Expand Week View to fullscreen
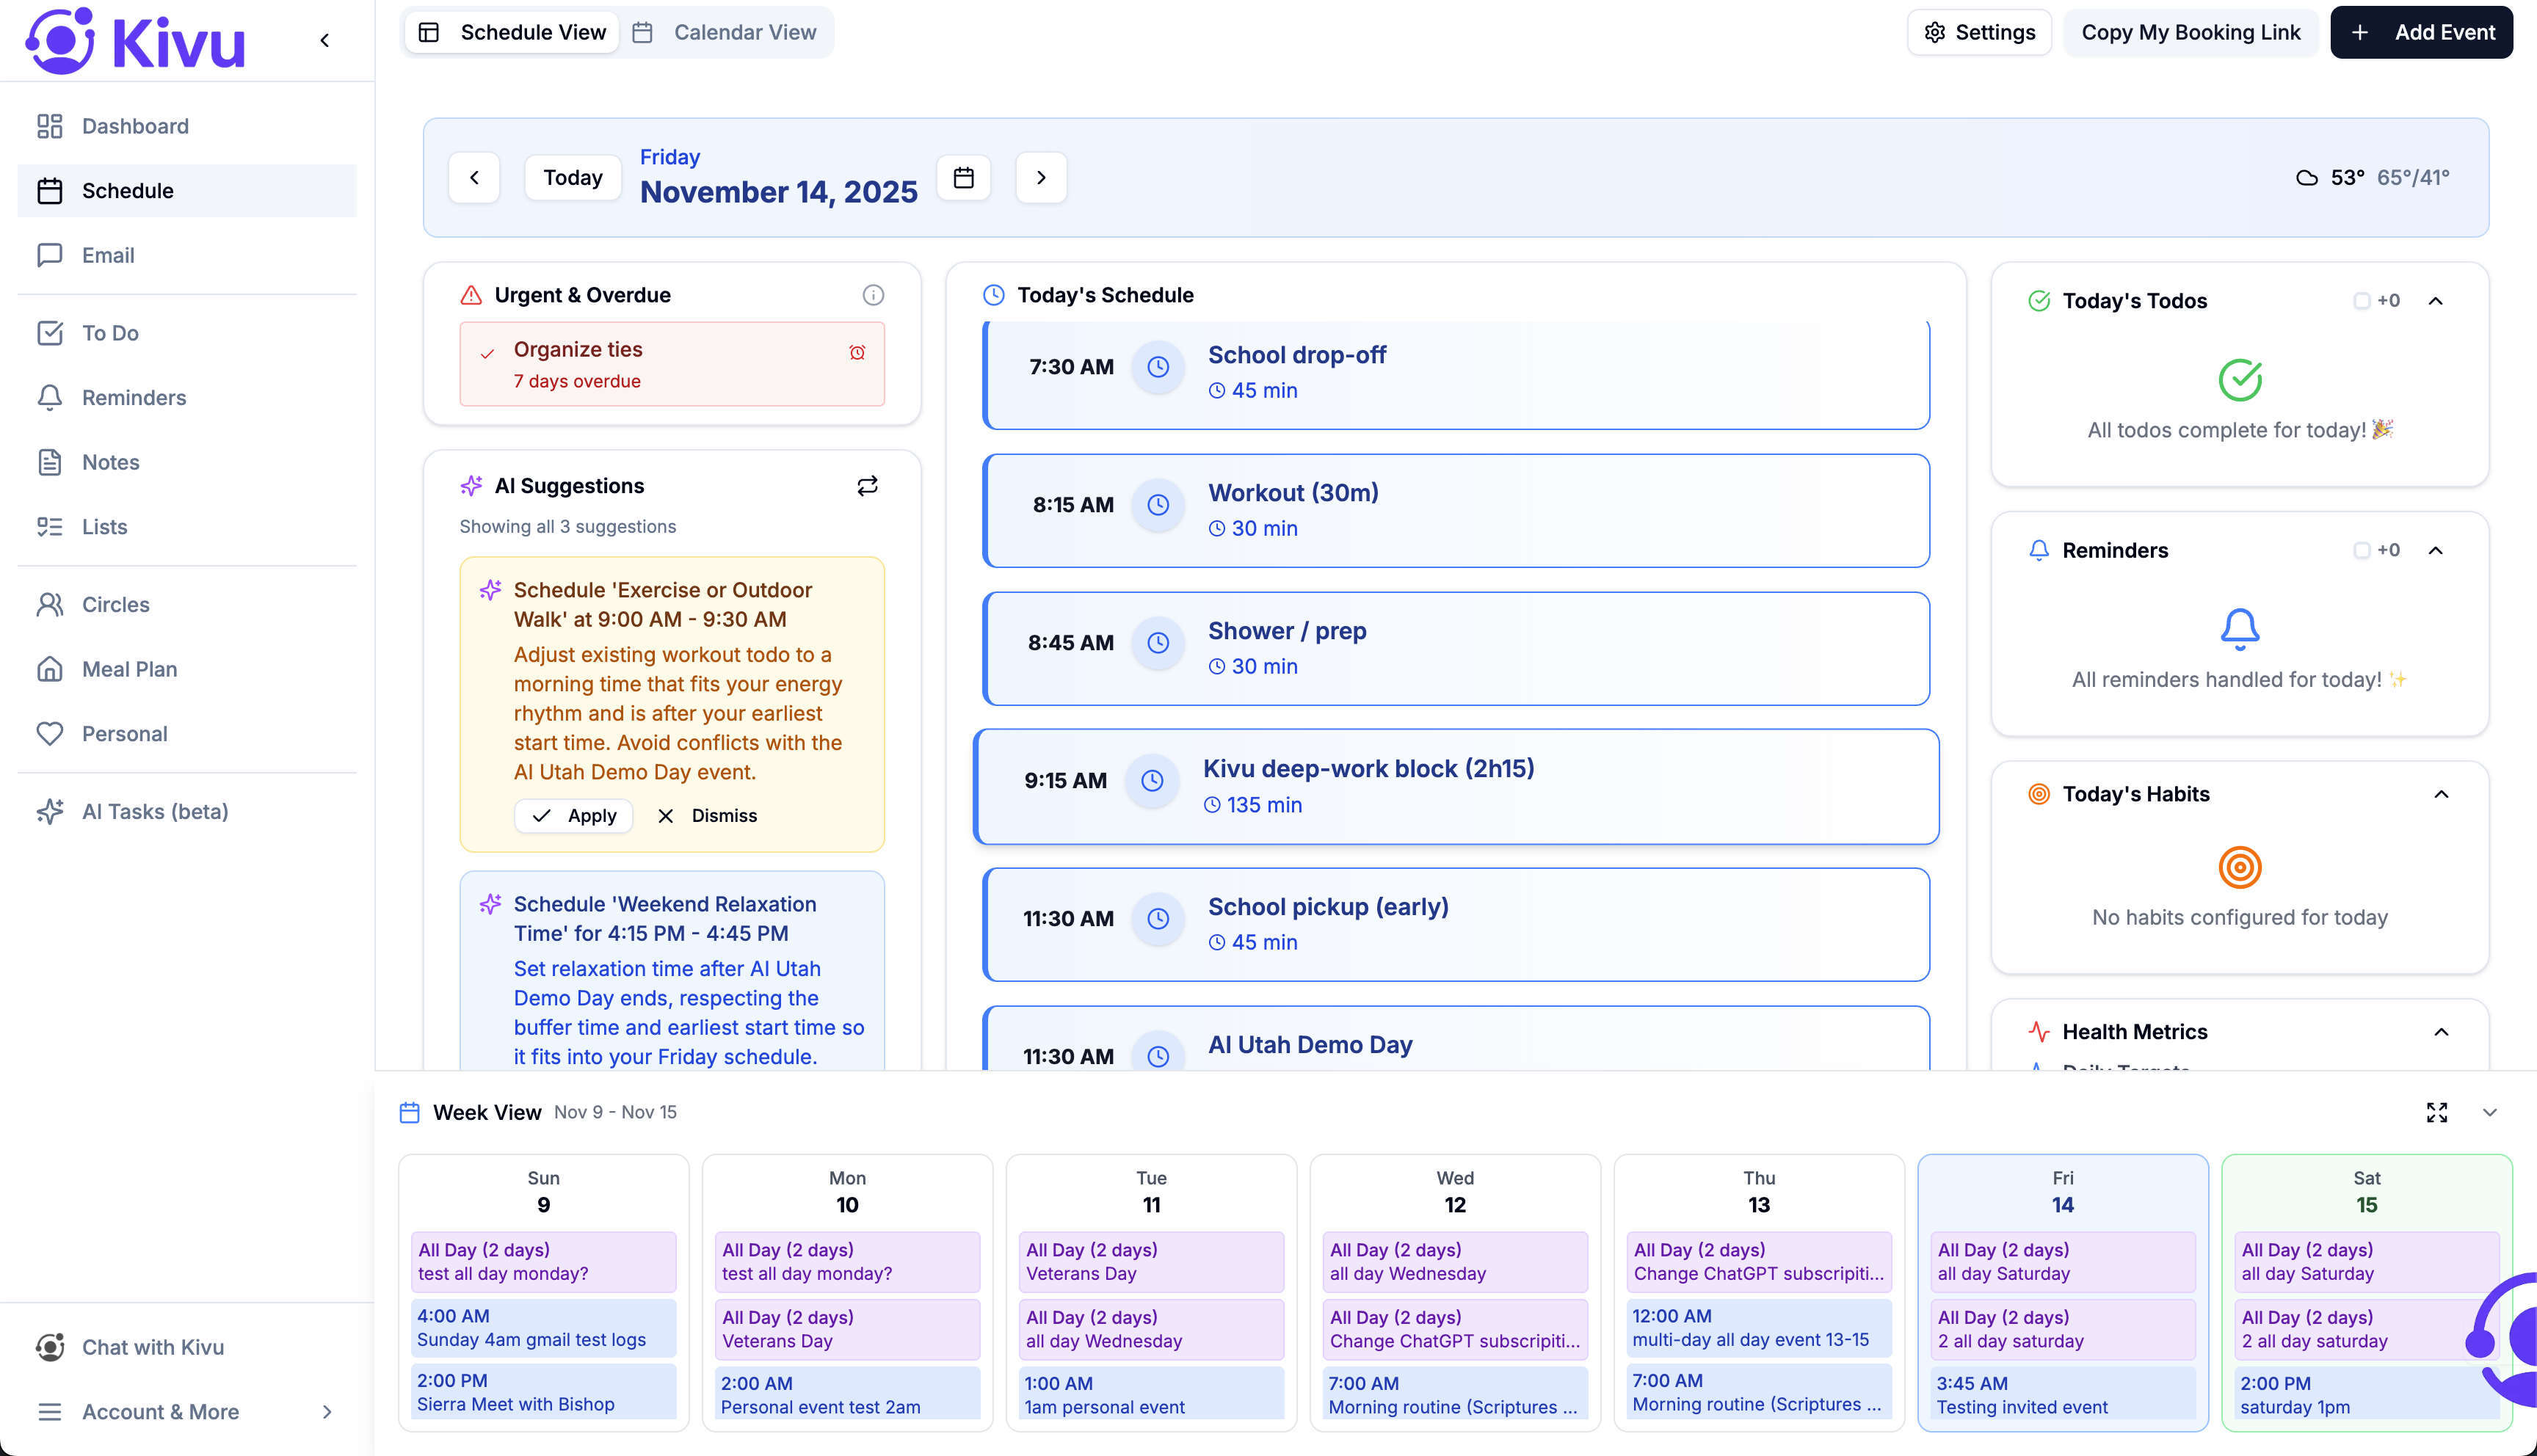This screenshot has height=1456, width=2537. (2437, 1112)
